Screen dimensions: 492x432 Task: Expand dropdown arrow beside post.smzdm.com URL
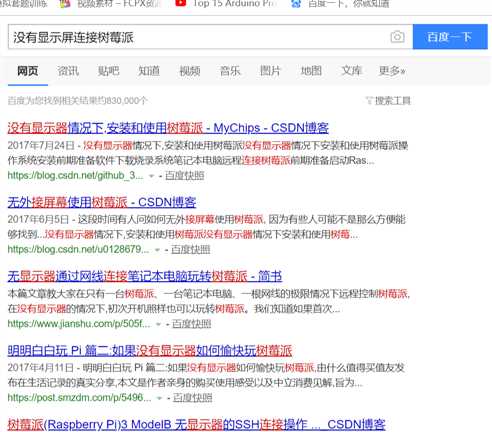(159, 398)
